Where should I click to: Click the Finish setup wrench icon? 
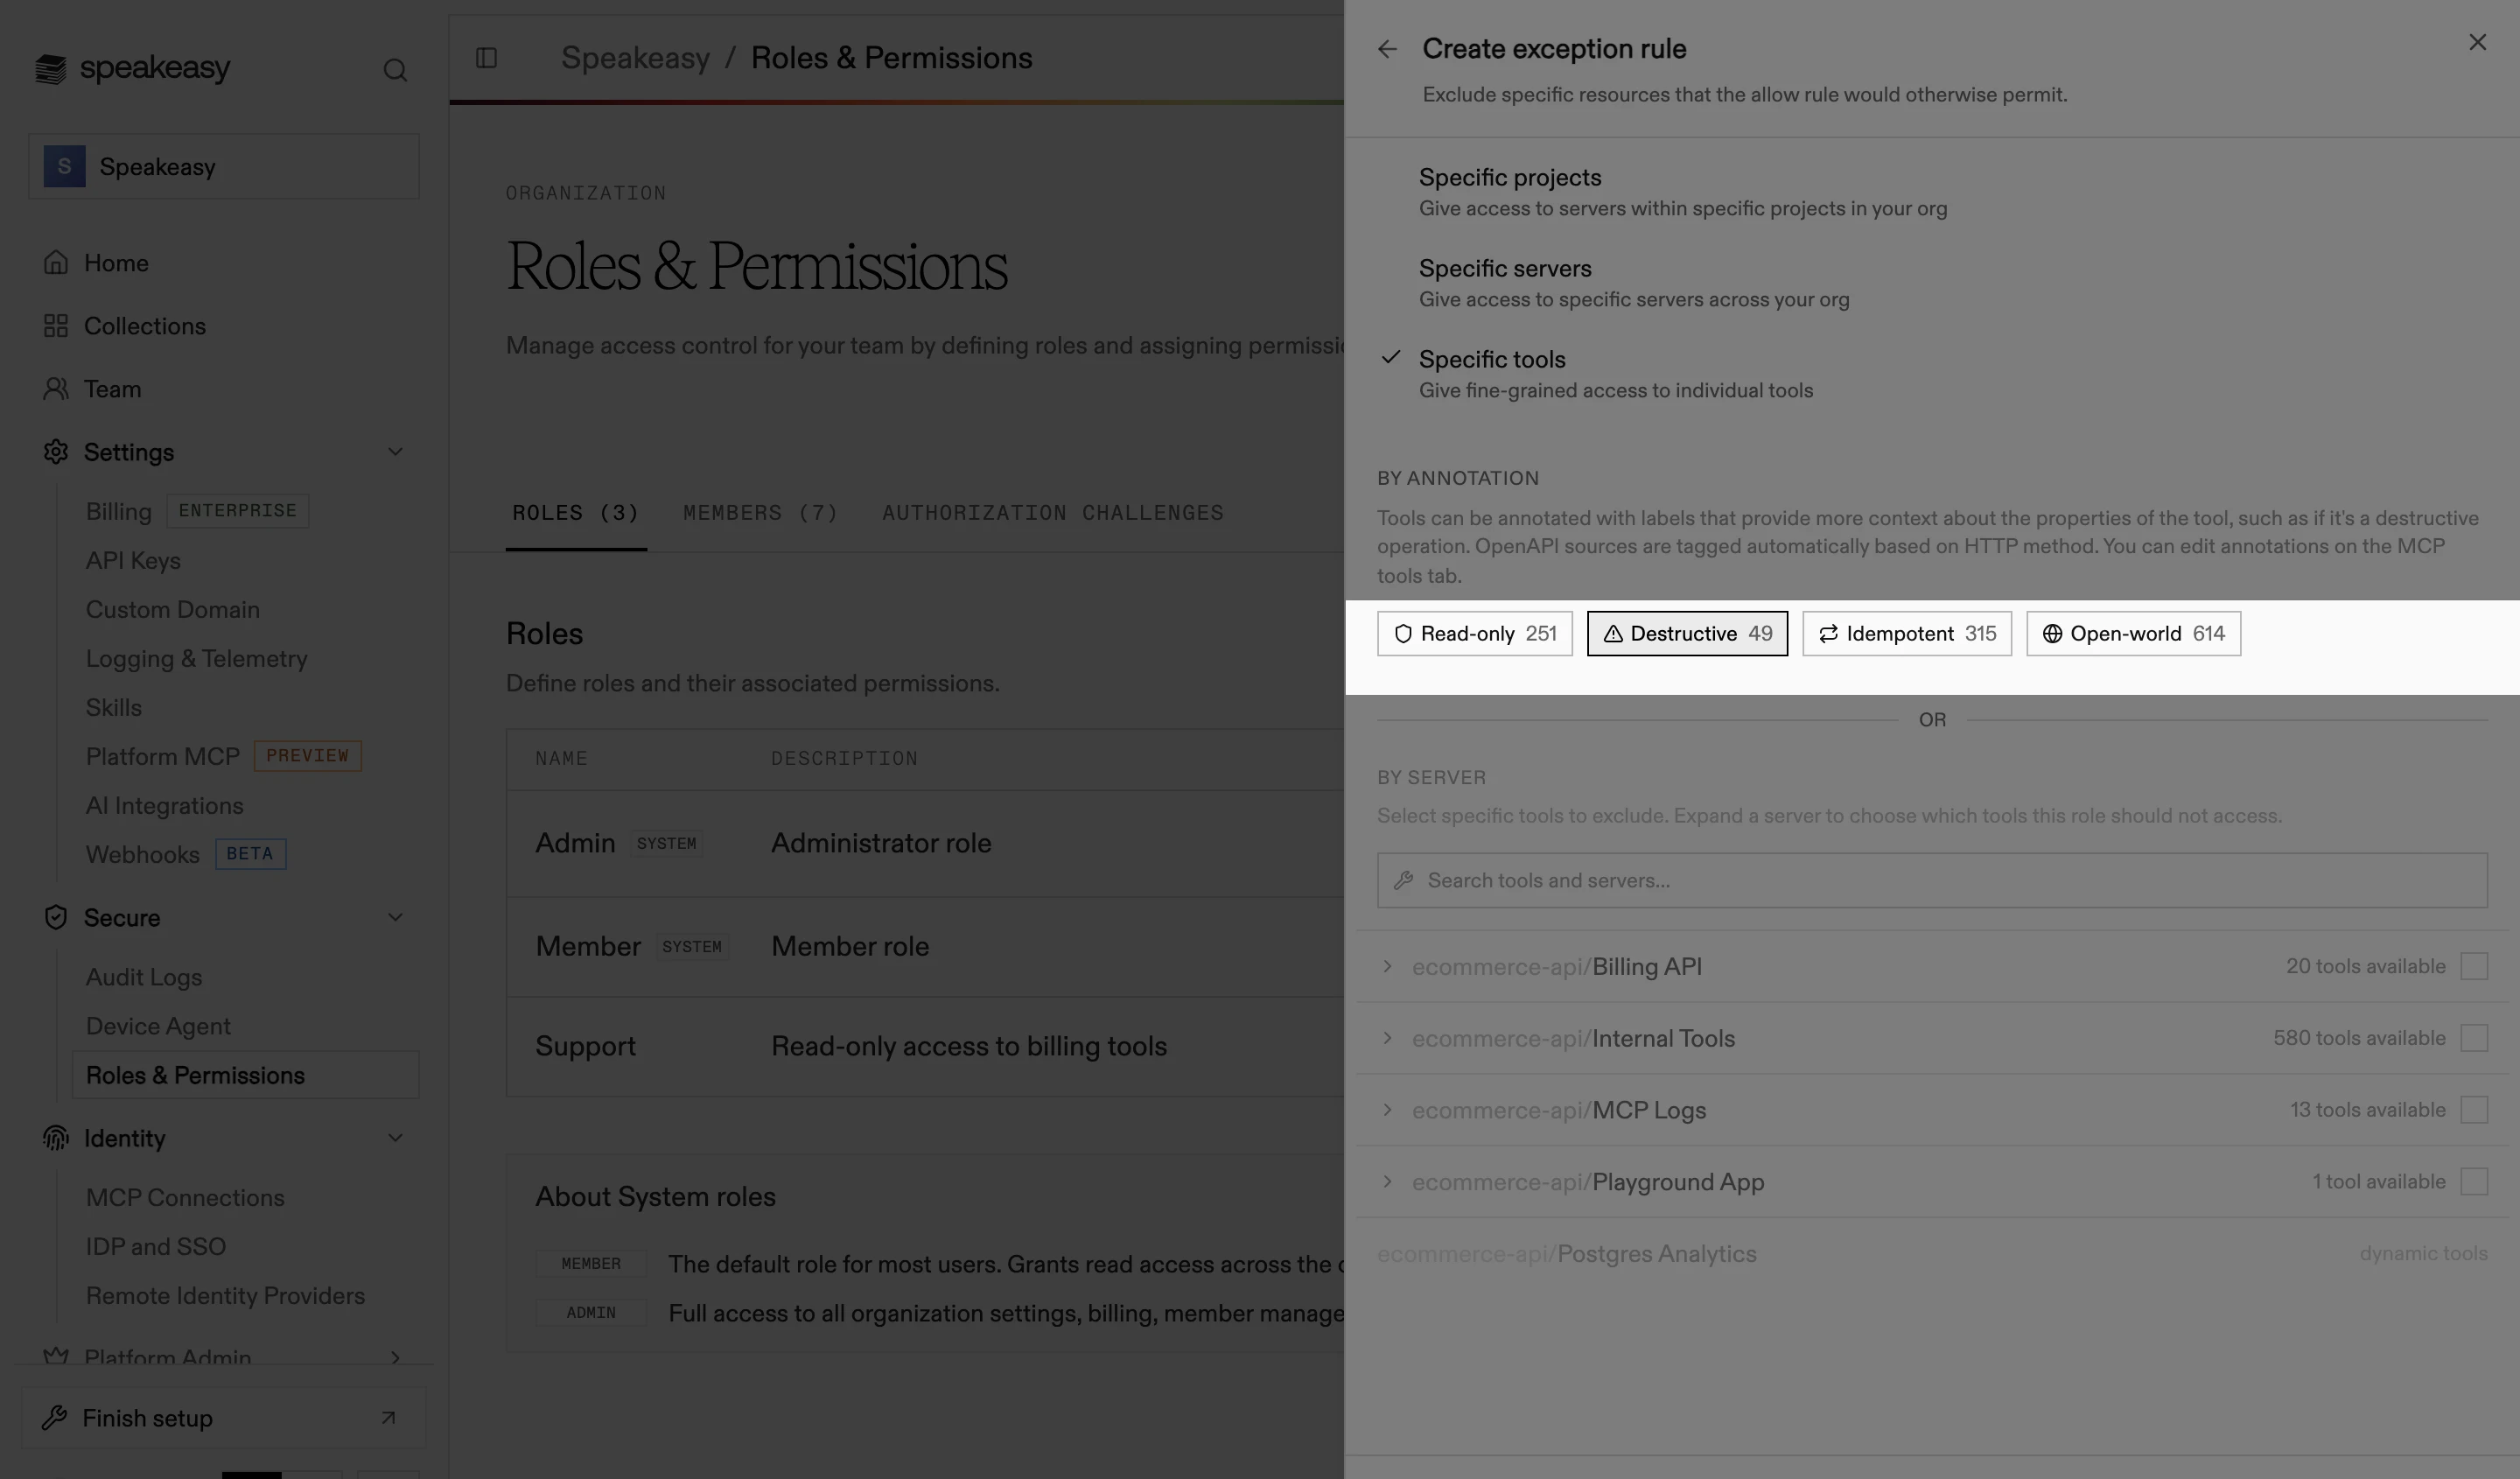pos(55,1418)
